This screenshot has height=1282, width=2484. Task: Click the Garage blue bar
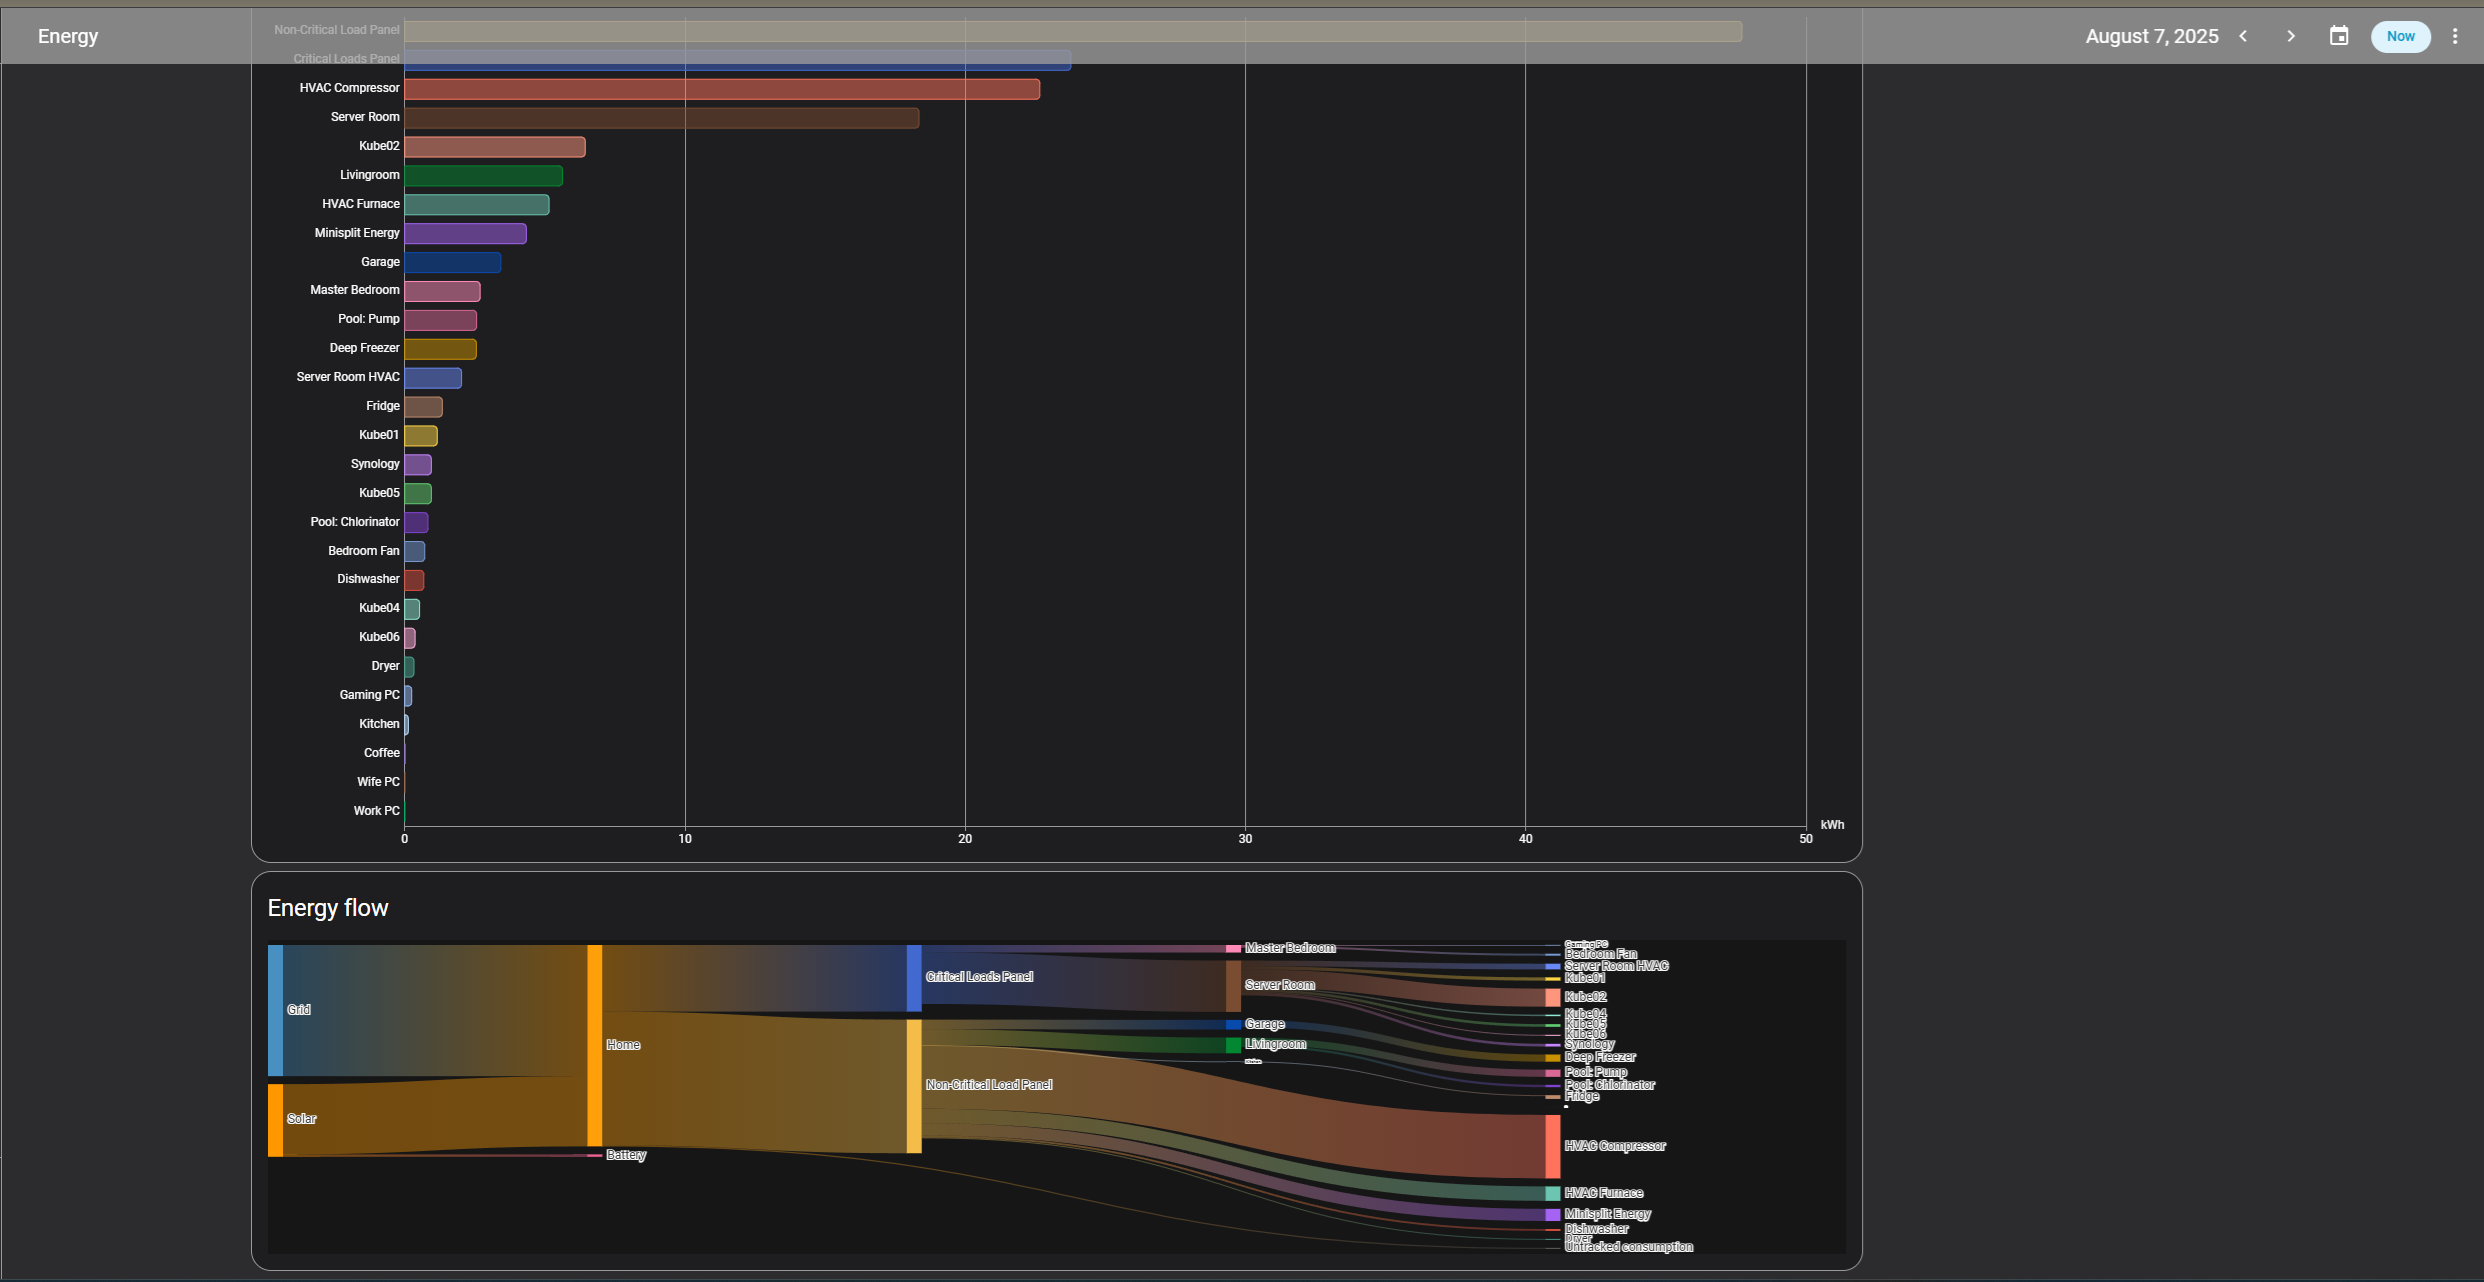tap(452, 263)
